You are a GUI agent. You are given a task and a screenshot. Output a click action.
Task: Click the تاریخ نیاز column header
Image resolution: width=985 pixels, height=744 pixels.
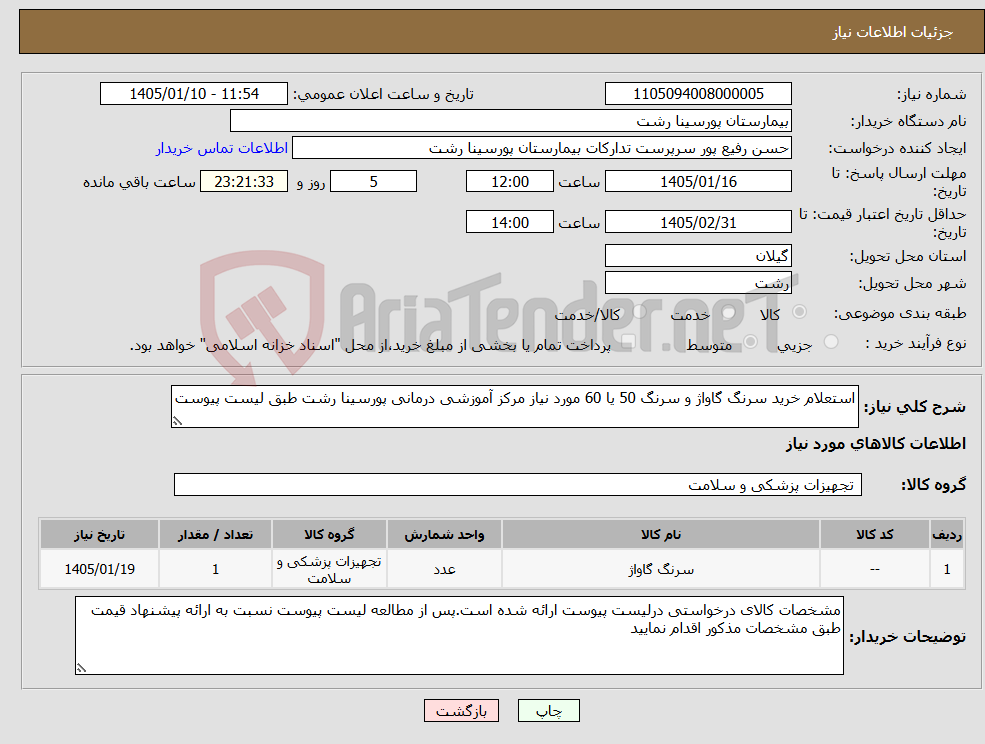click(x=99, y=534)
